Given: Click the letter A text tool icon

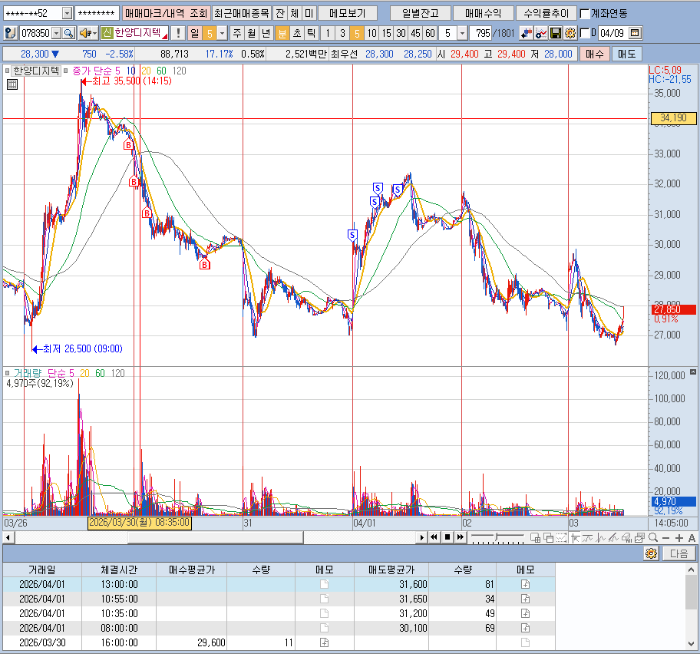Looking at the screenshot, I should pos(692,538).
